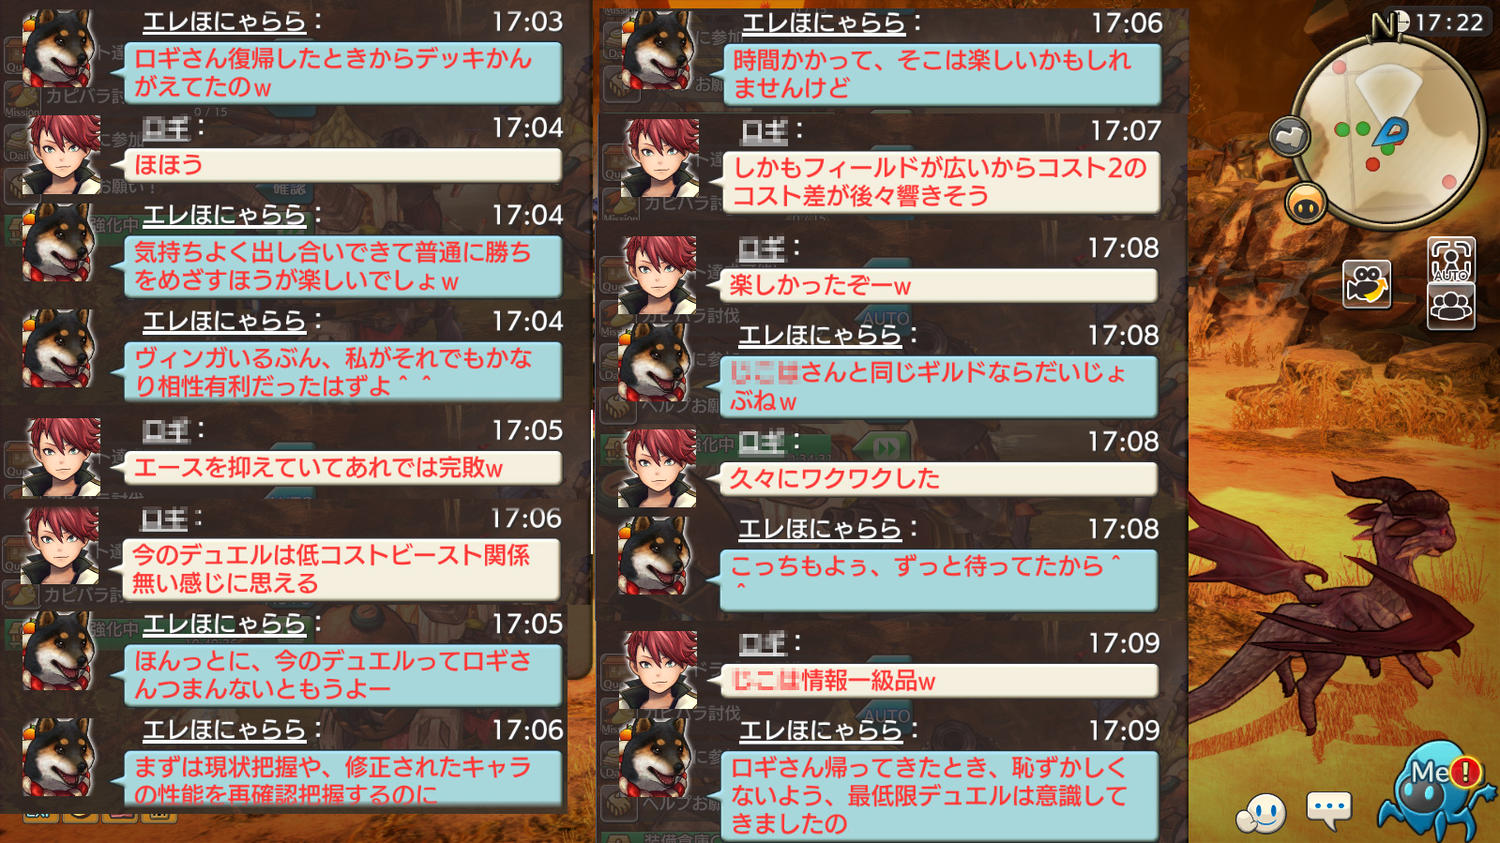
Task: Select the 楽しかったぞーw chat bubble
Action: pos(938,286)
